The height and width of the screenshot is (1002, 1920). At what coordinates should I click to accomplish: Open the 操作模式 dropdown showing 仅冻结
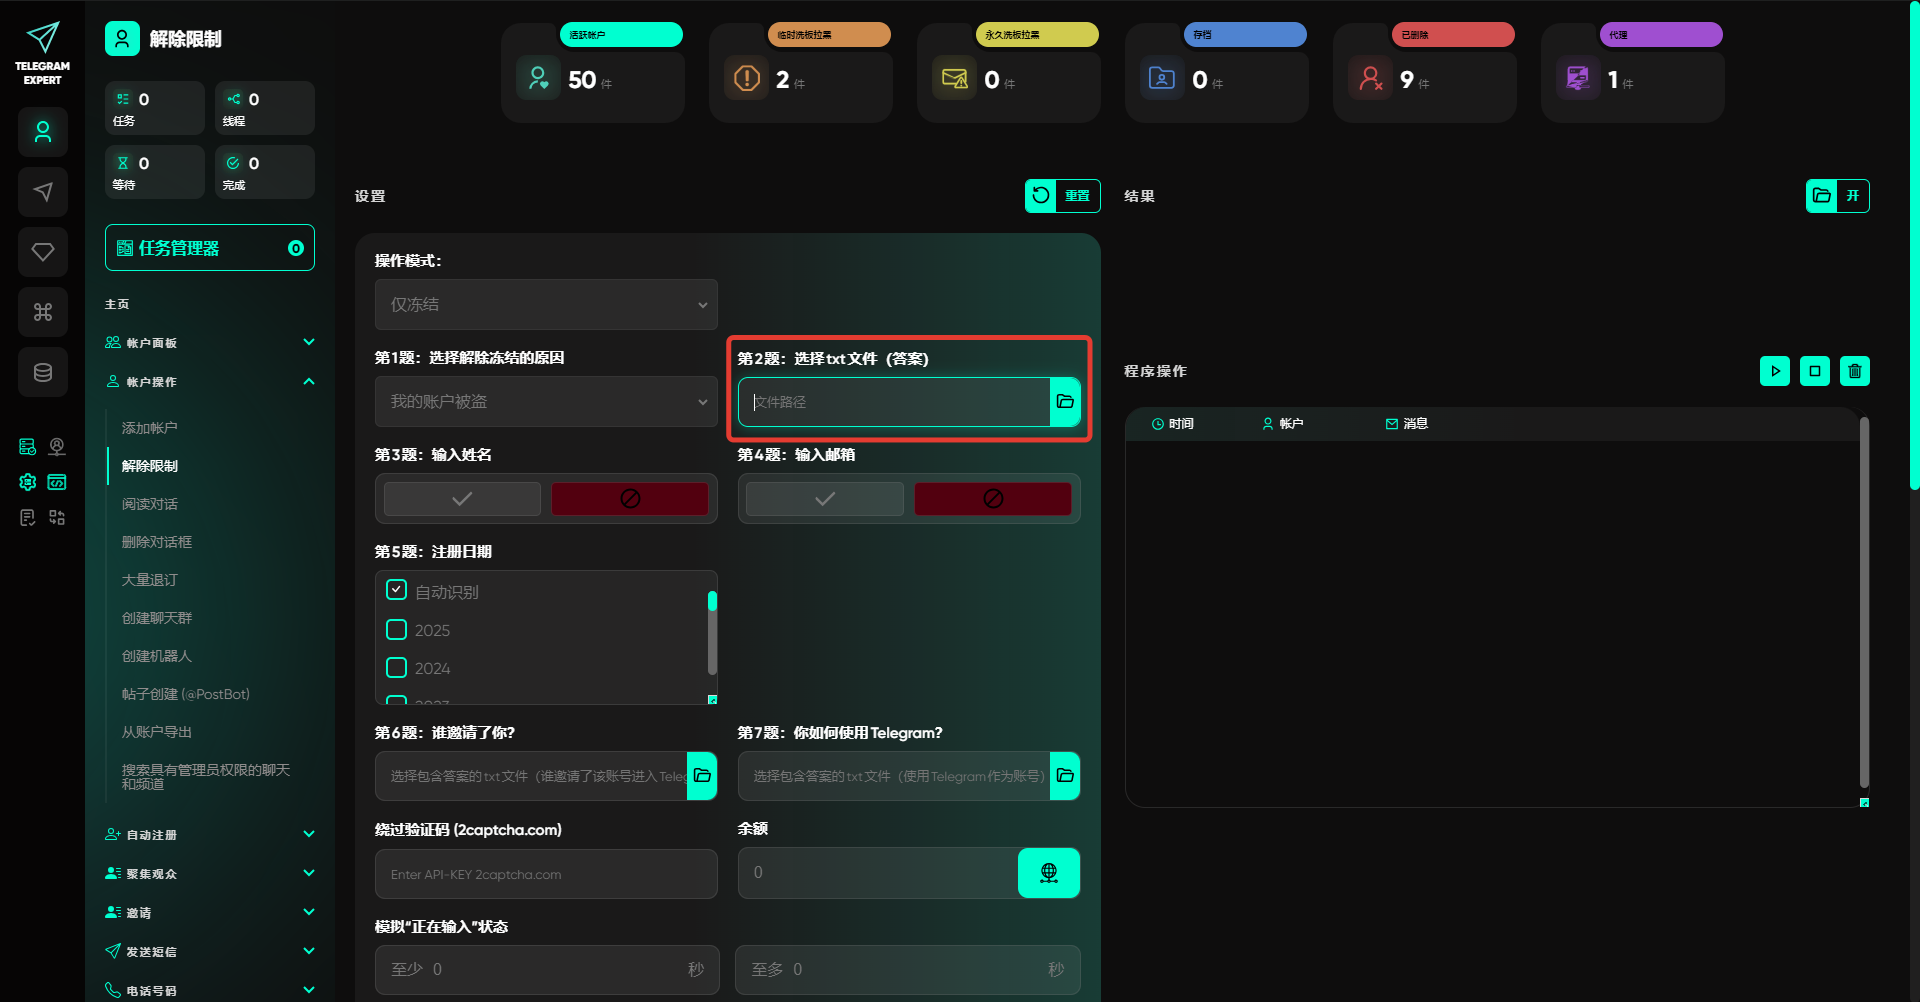point(546,305)
